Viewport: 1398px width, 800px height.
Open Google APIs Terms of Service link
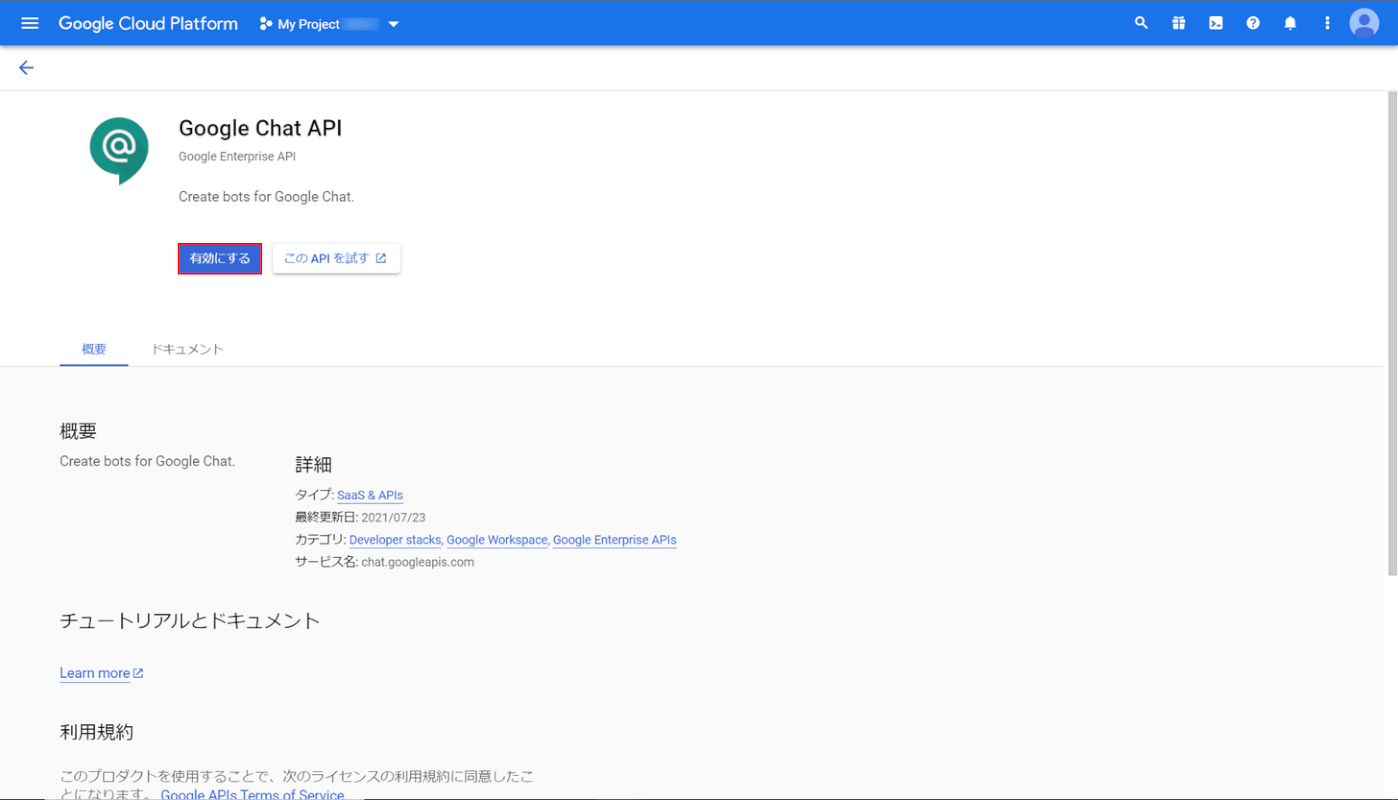252,794
